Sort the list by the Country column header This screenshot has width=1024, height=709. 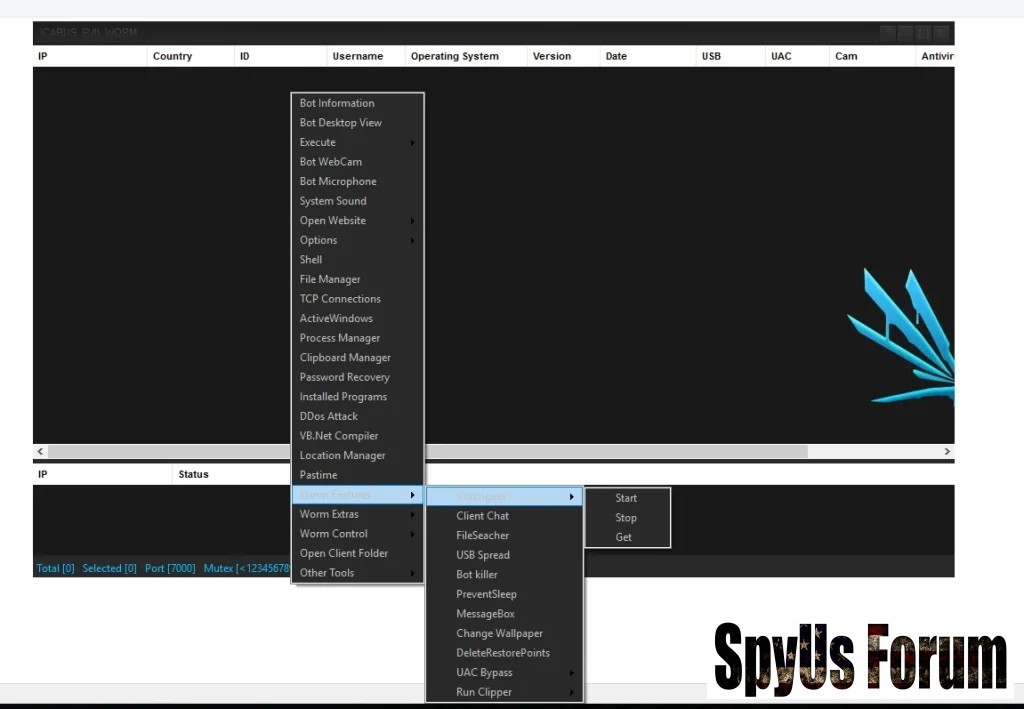[172, 56]
